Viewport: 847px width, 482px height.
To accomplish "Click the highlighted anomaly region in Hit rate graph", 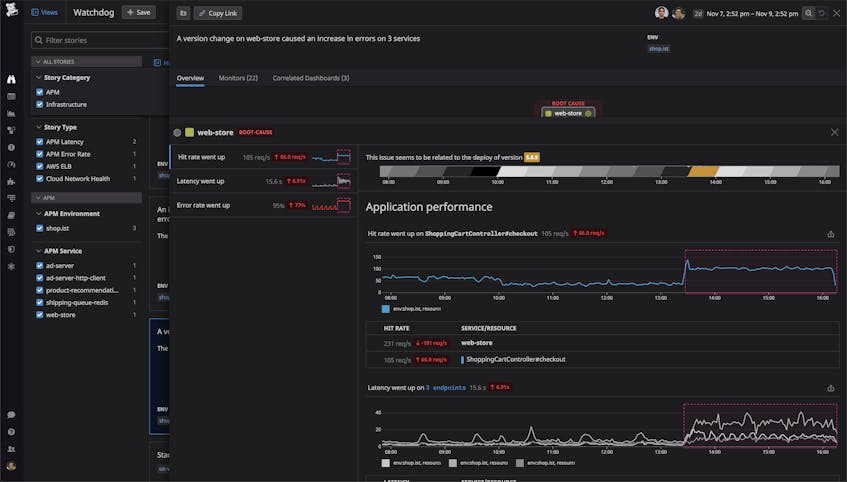I will click(761, 271).
